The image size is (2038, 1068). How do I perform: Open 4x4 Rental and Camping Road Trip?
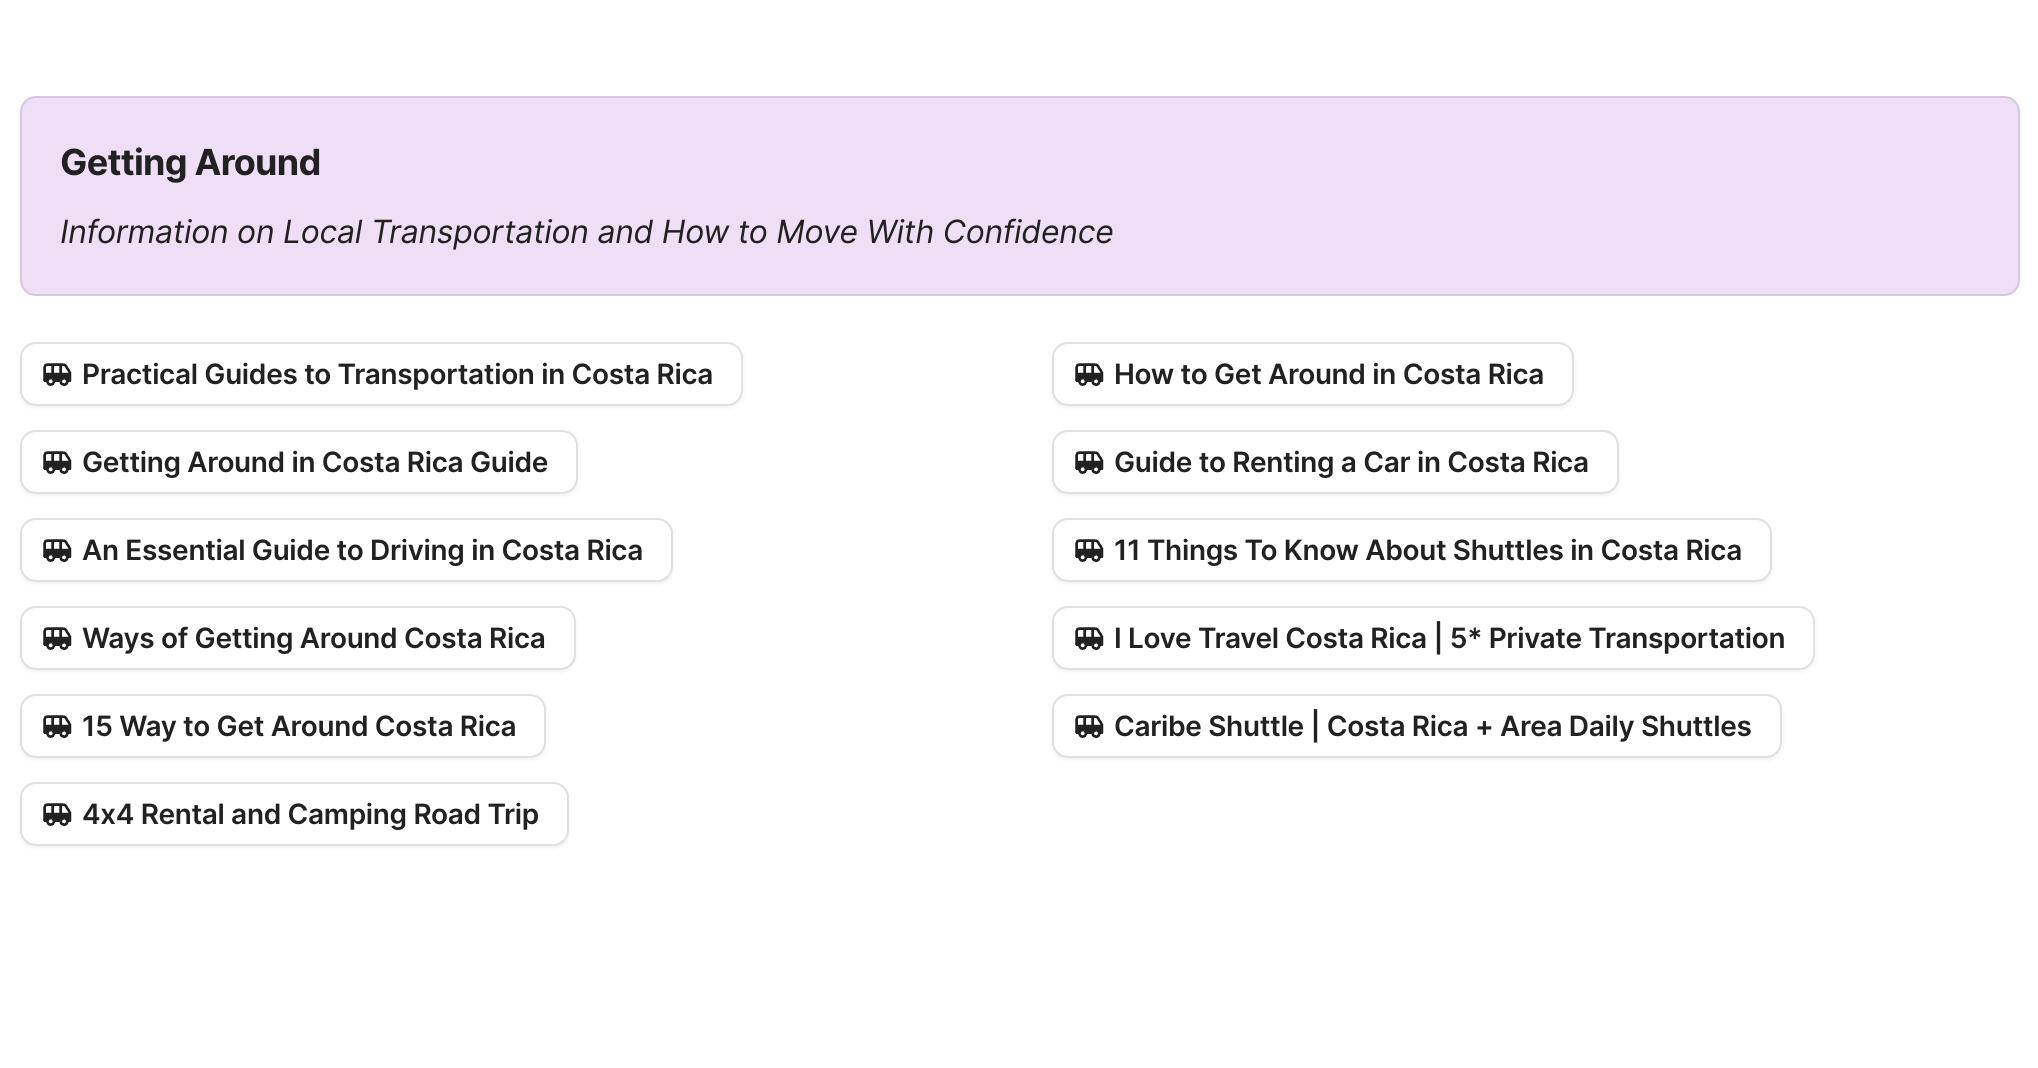pos(310,815)
